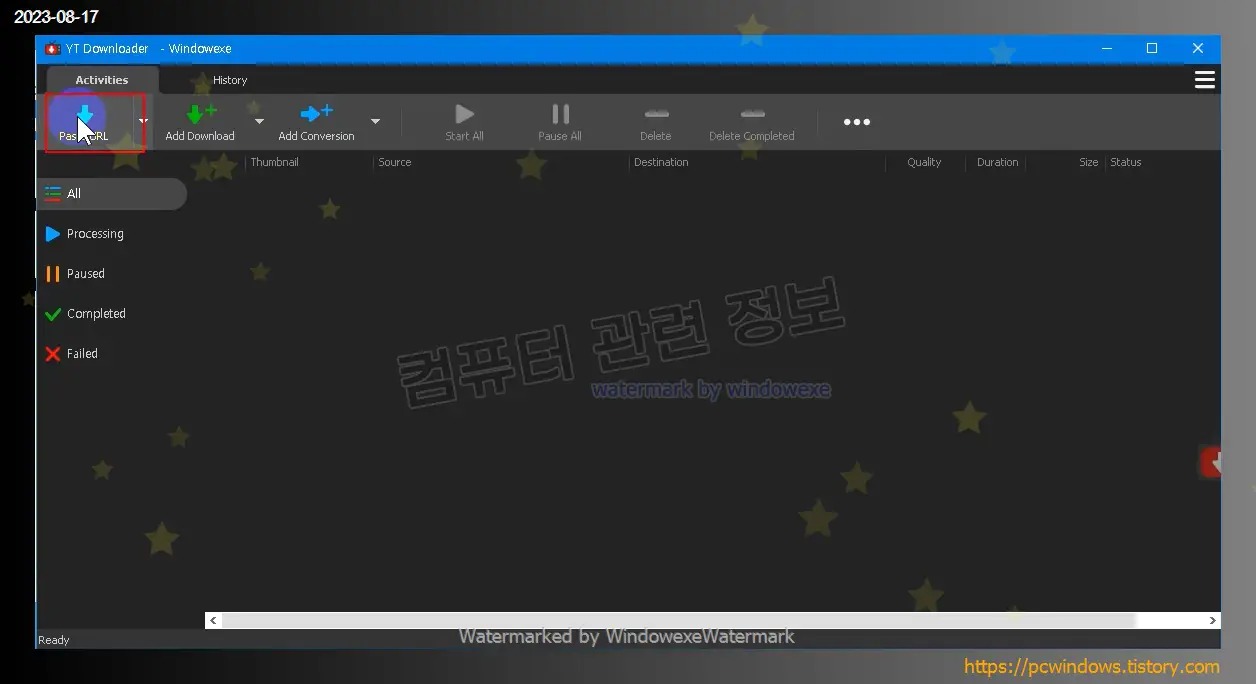Close the YT Downloader window

tap(1197, 48)
